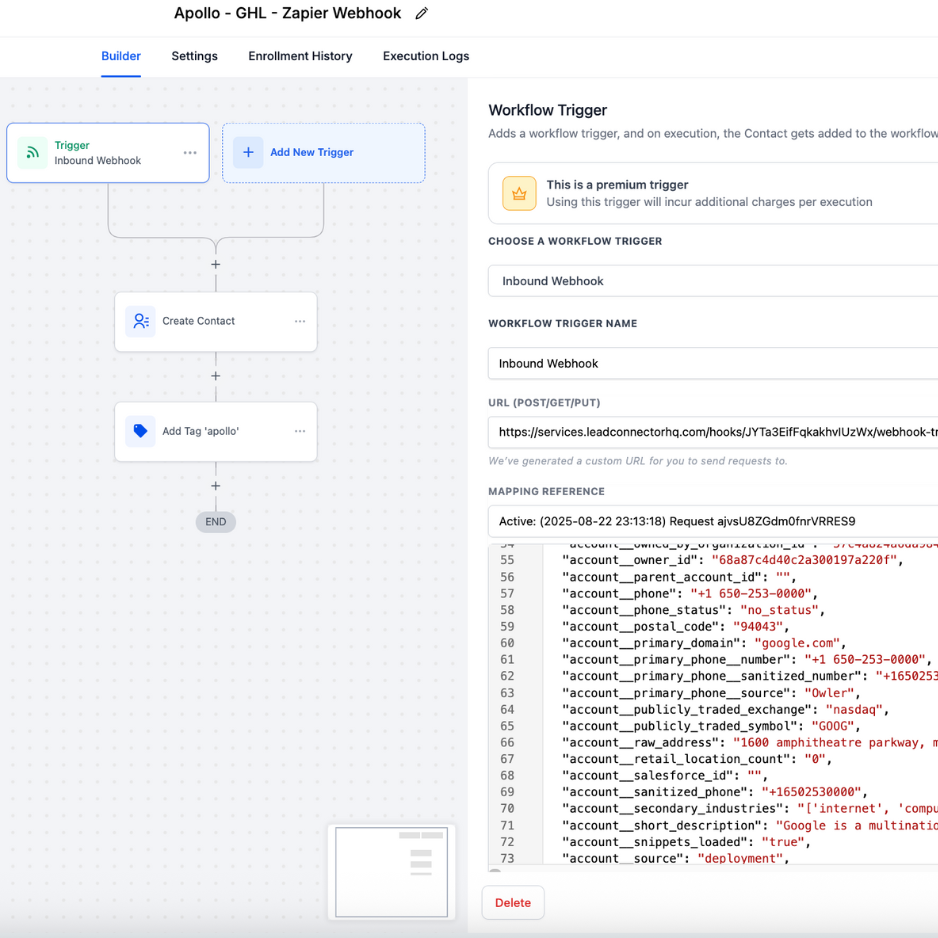Click the Inbound Webhook trigger signal icon
Viewport: 938px width, 938px height.
(33, 153)
